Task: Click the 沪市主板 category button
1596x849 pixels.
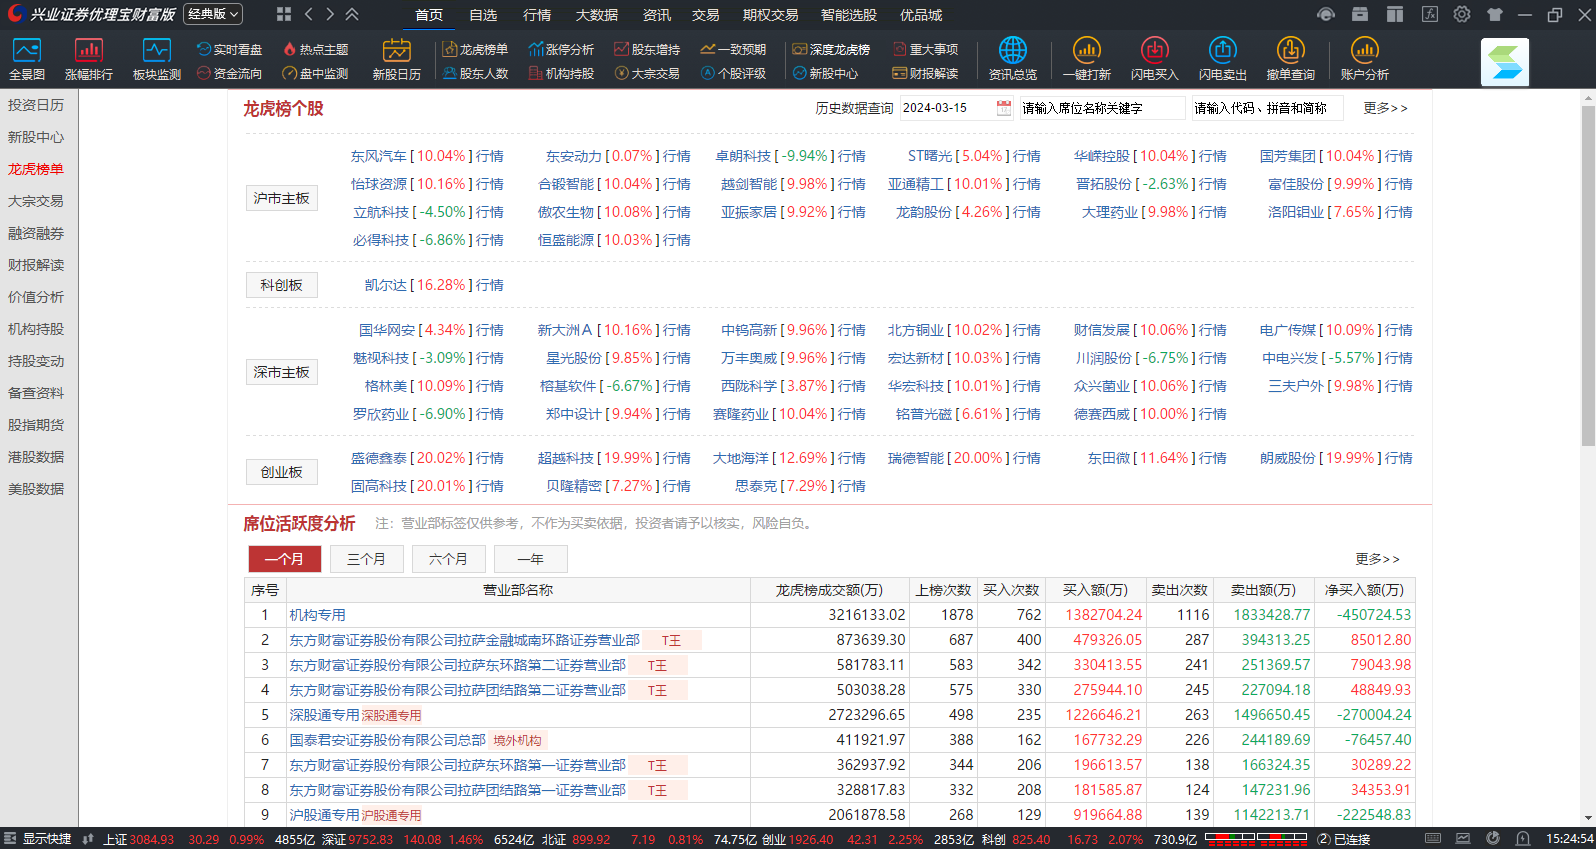Action: coord(282,198)
